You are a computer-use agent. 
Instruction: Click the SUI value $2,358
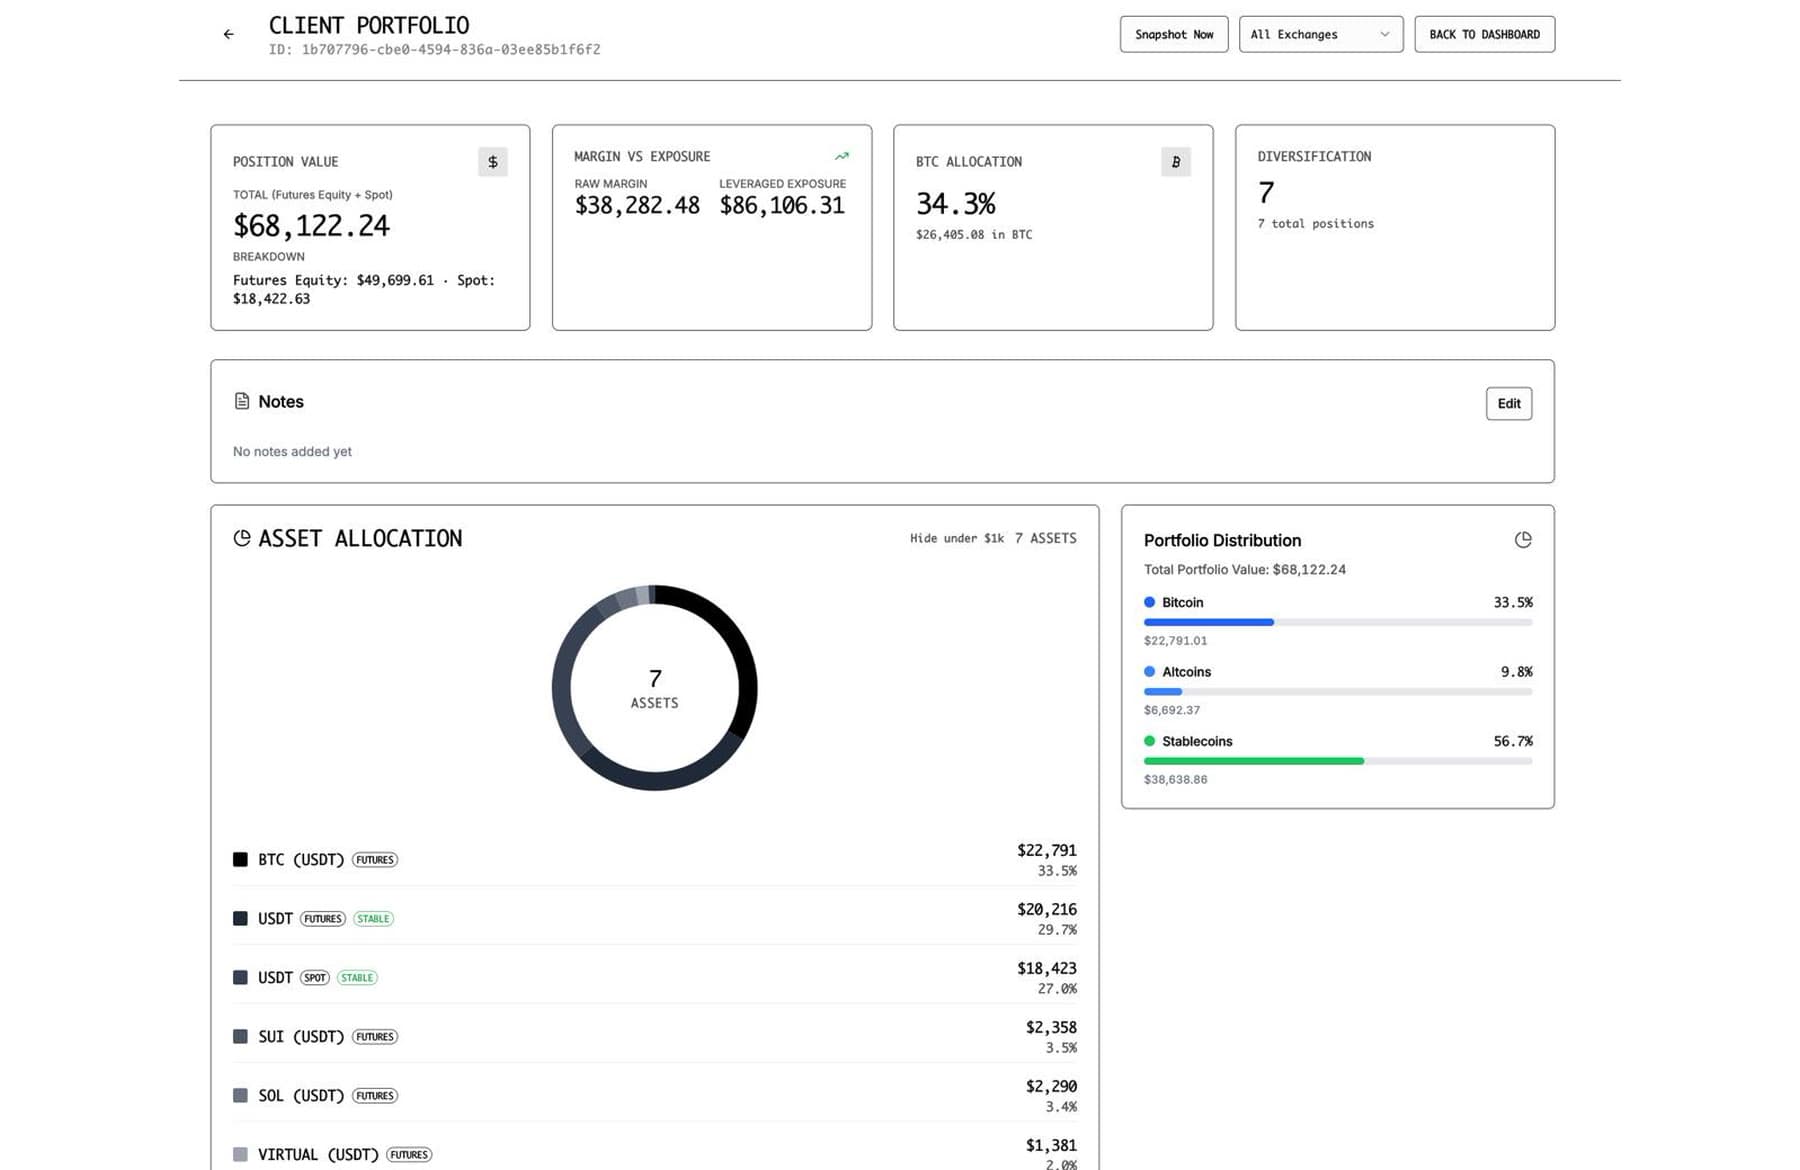pos(1051,1027)
